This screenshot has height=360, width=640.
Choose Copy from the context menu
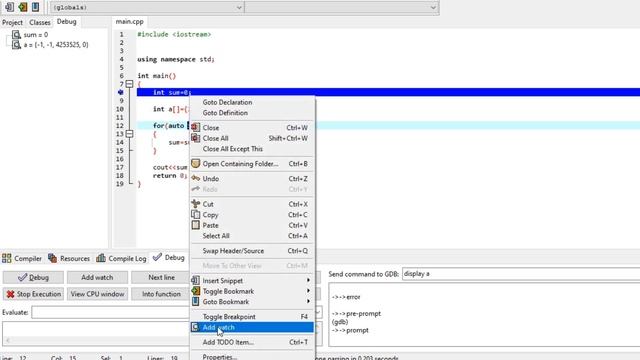pos(252,215)
